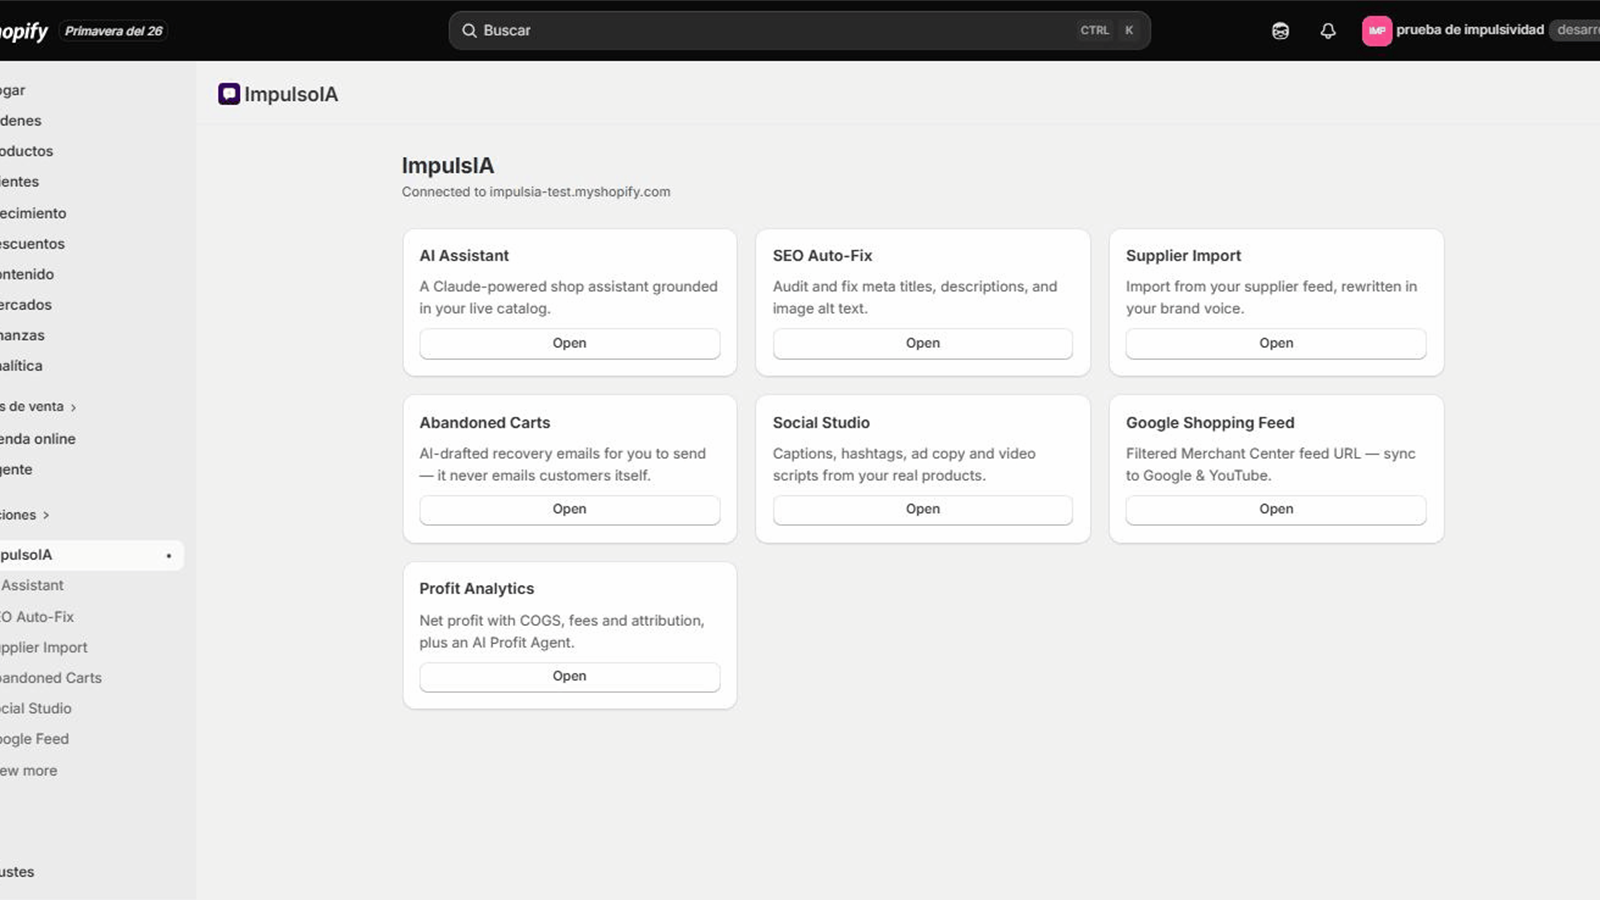Viewport: 1600px width, 900px height.
Task: Click View more in the sidebar
Action: tap(29, 771)
